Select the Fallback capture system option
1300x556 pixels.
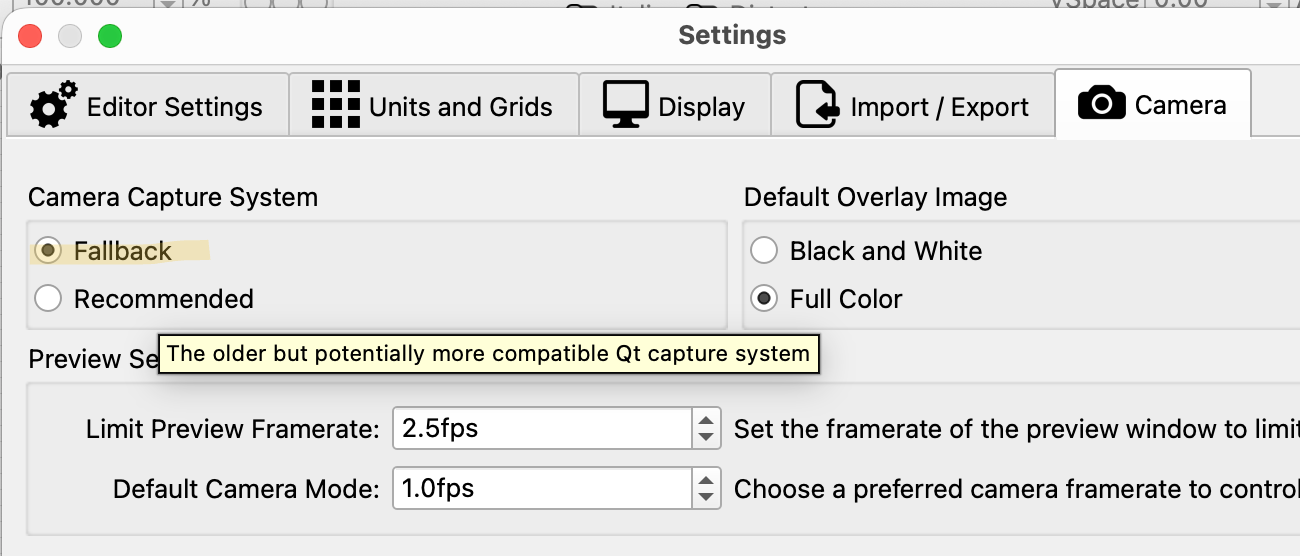click(47, 250)
